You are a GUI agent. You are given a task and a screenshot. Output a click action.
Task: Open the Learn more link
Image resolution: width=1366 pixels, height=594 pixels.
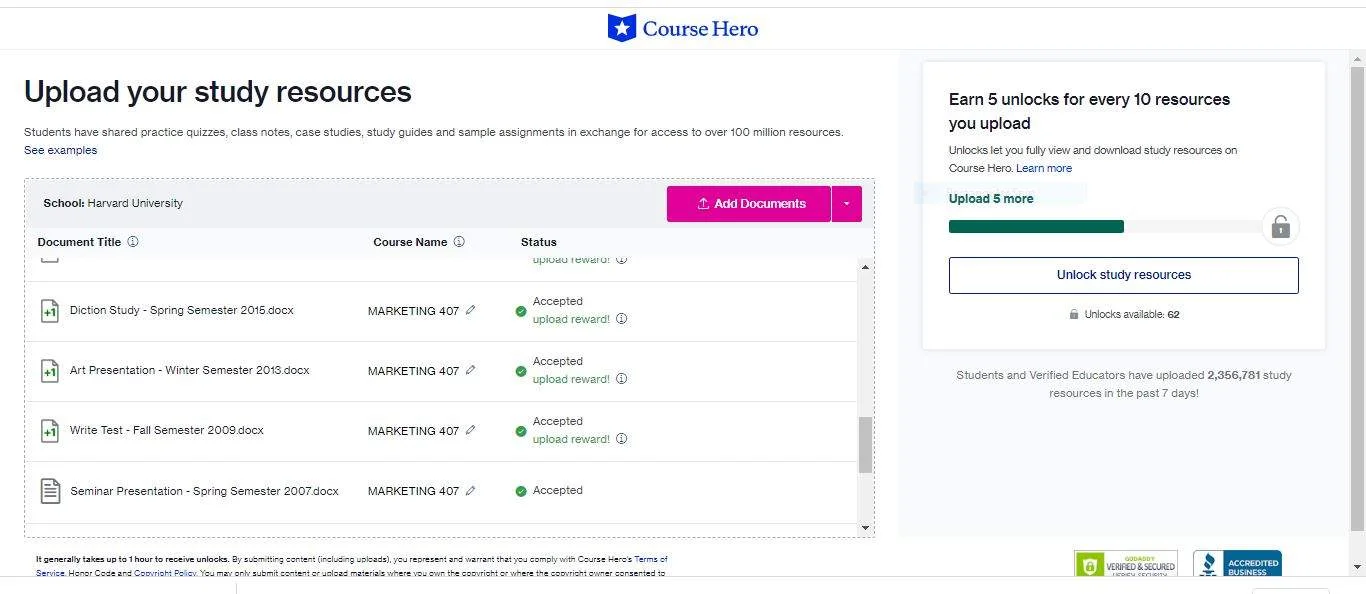[1044, 168]
